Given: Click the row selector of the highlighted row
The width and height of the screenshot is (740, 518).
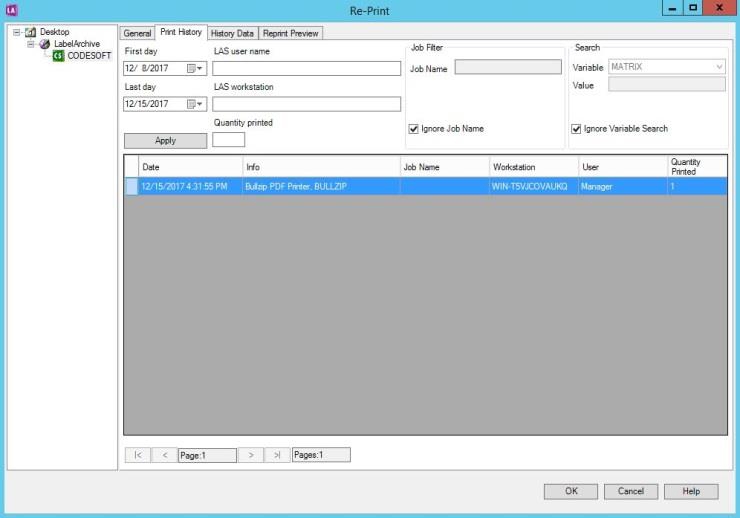Looking at the screenshot, I should point(132,186).
